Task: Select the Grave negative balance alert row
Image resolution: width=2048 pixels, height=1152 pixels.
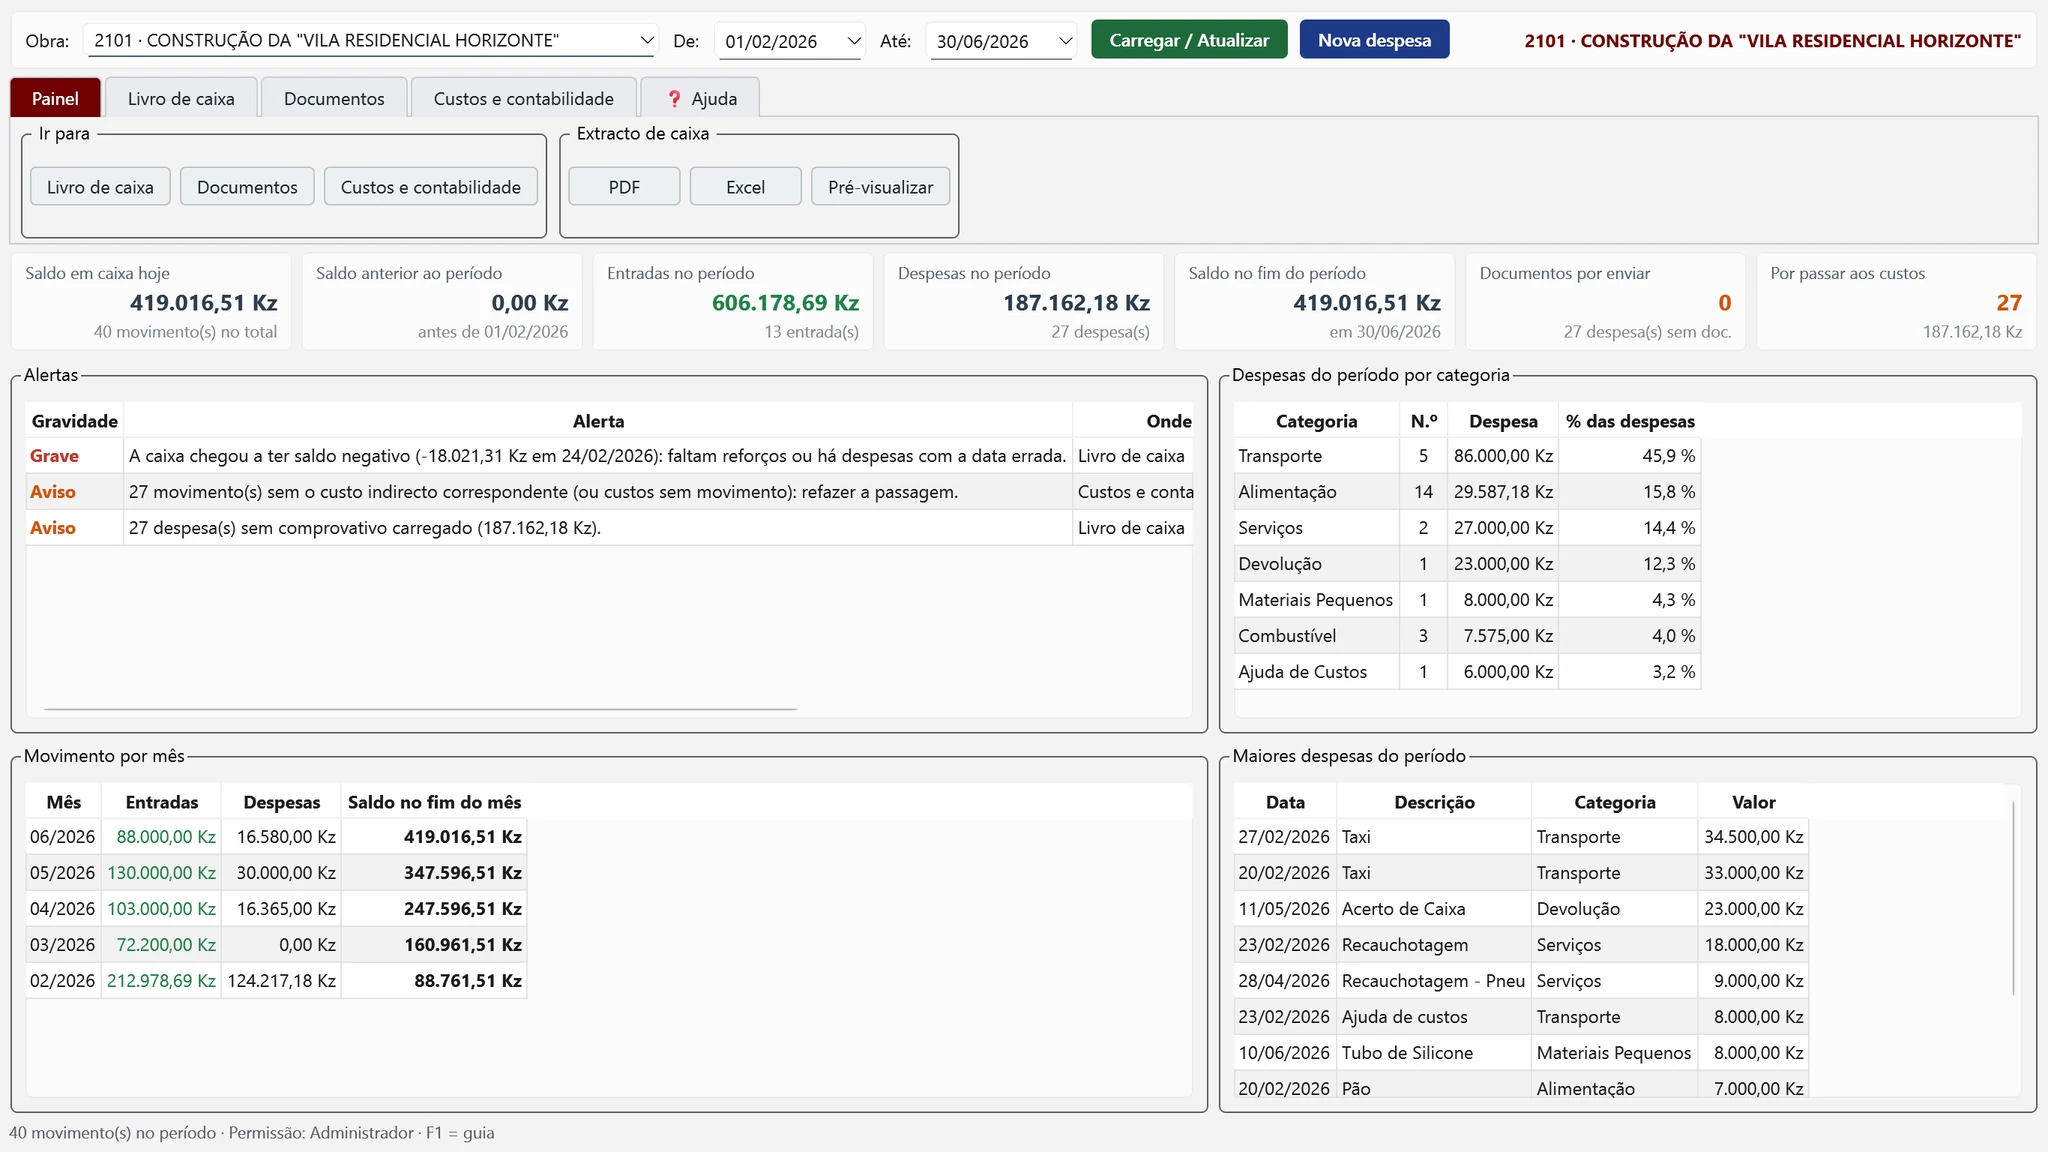Action: (x=609, y=456)
